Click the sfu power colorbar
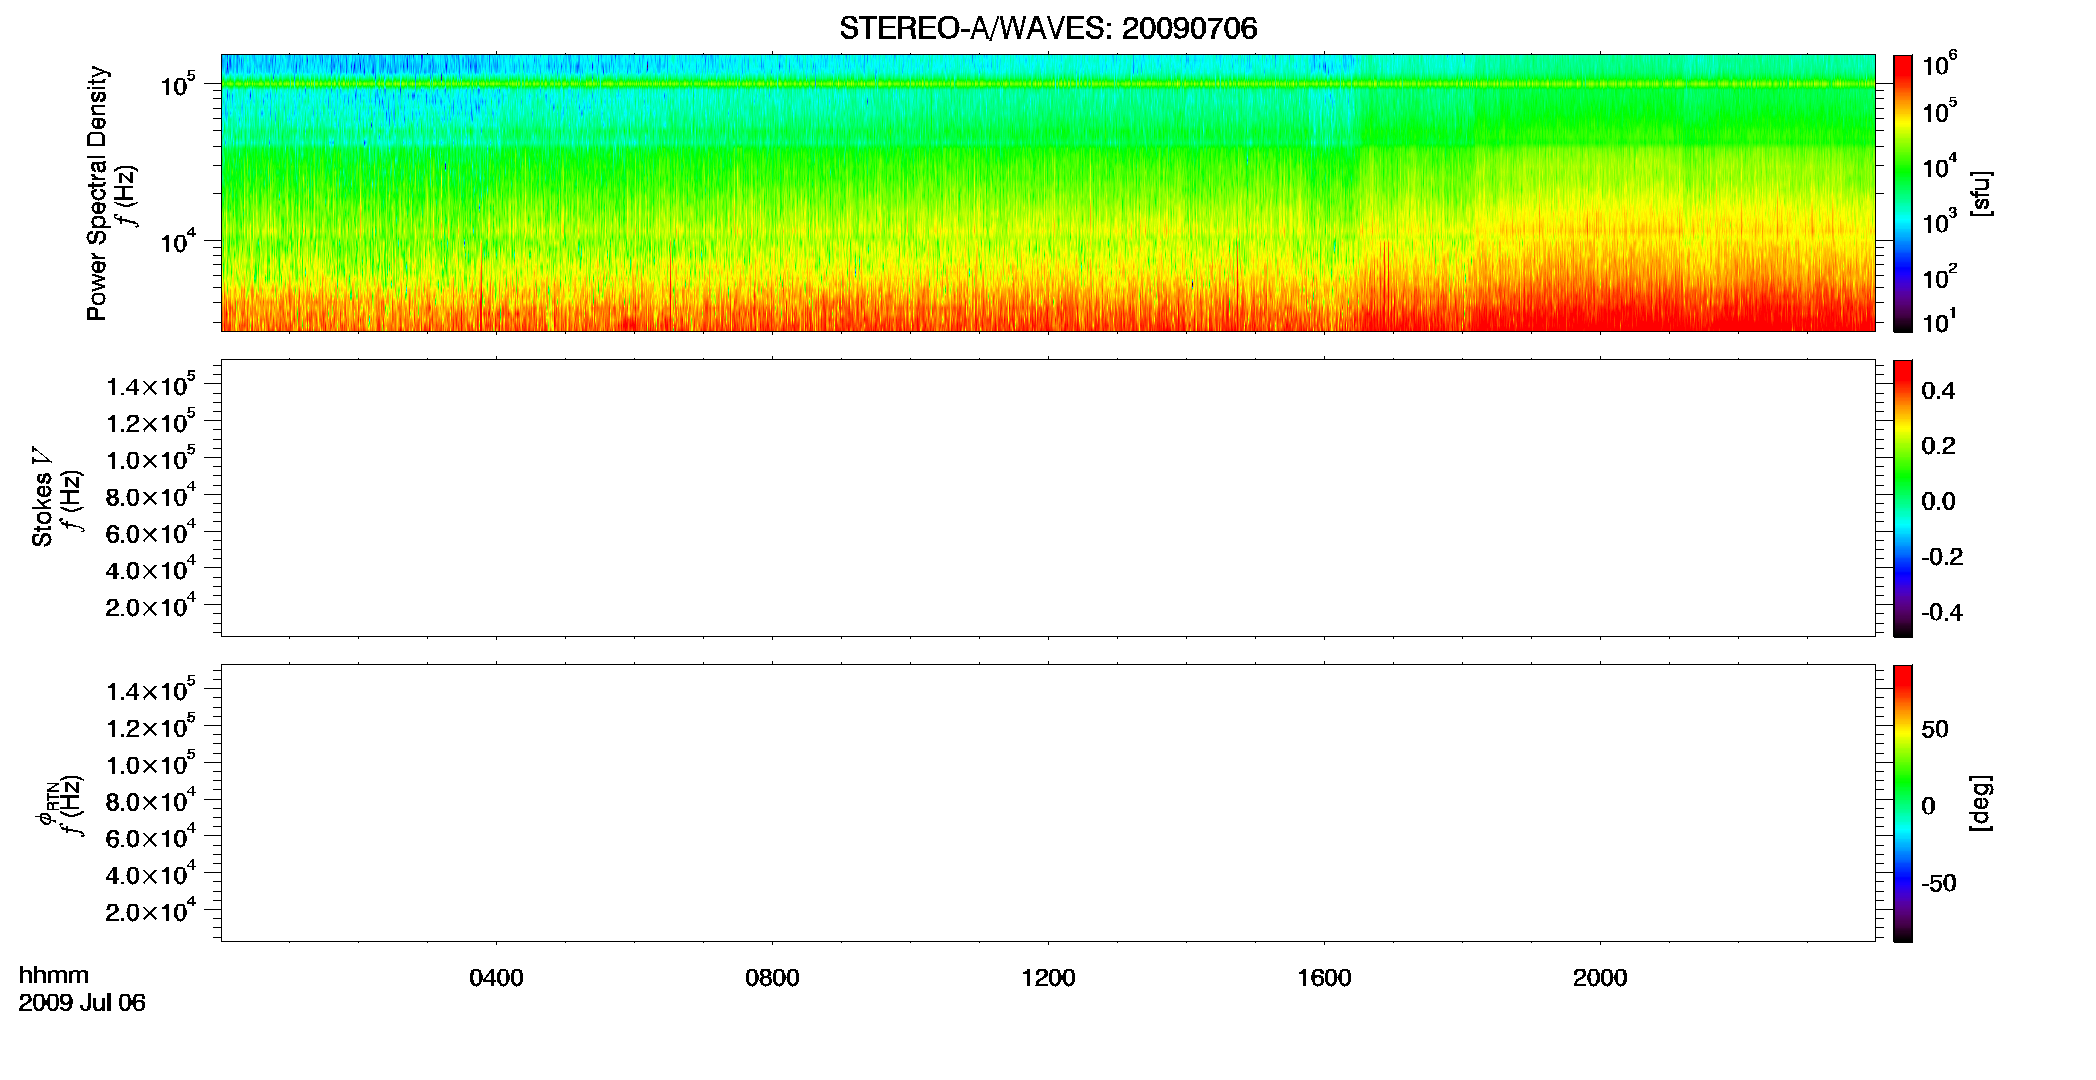 [x=1903, y=193]
